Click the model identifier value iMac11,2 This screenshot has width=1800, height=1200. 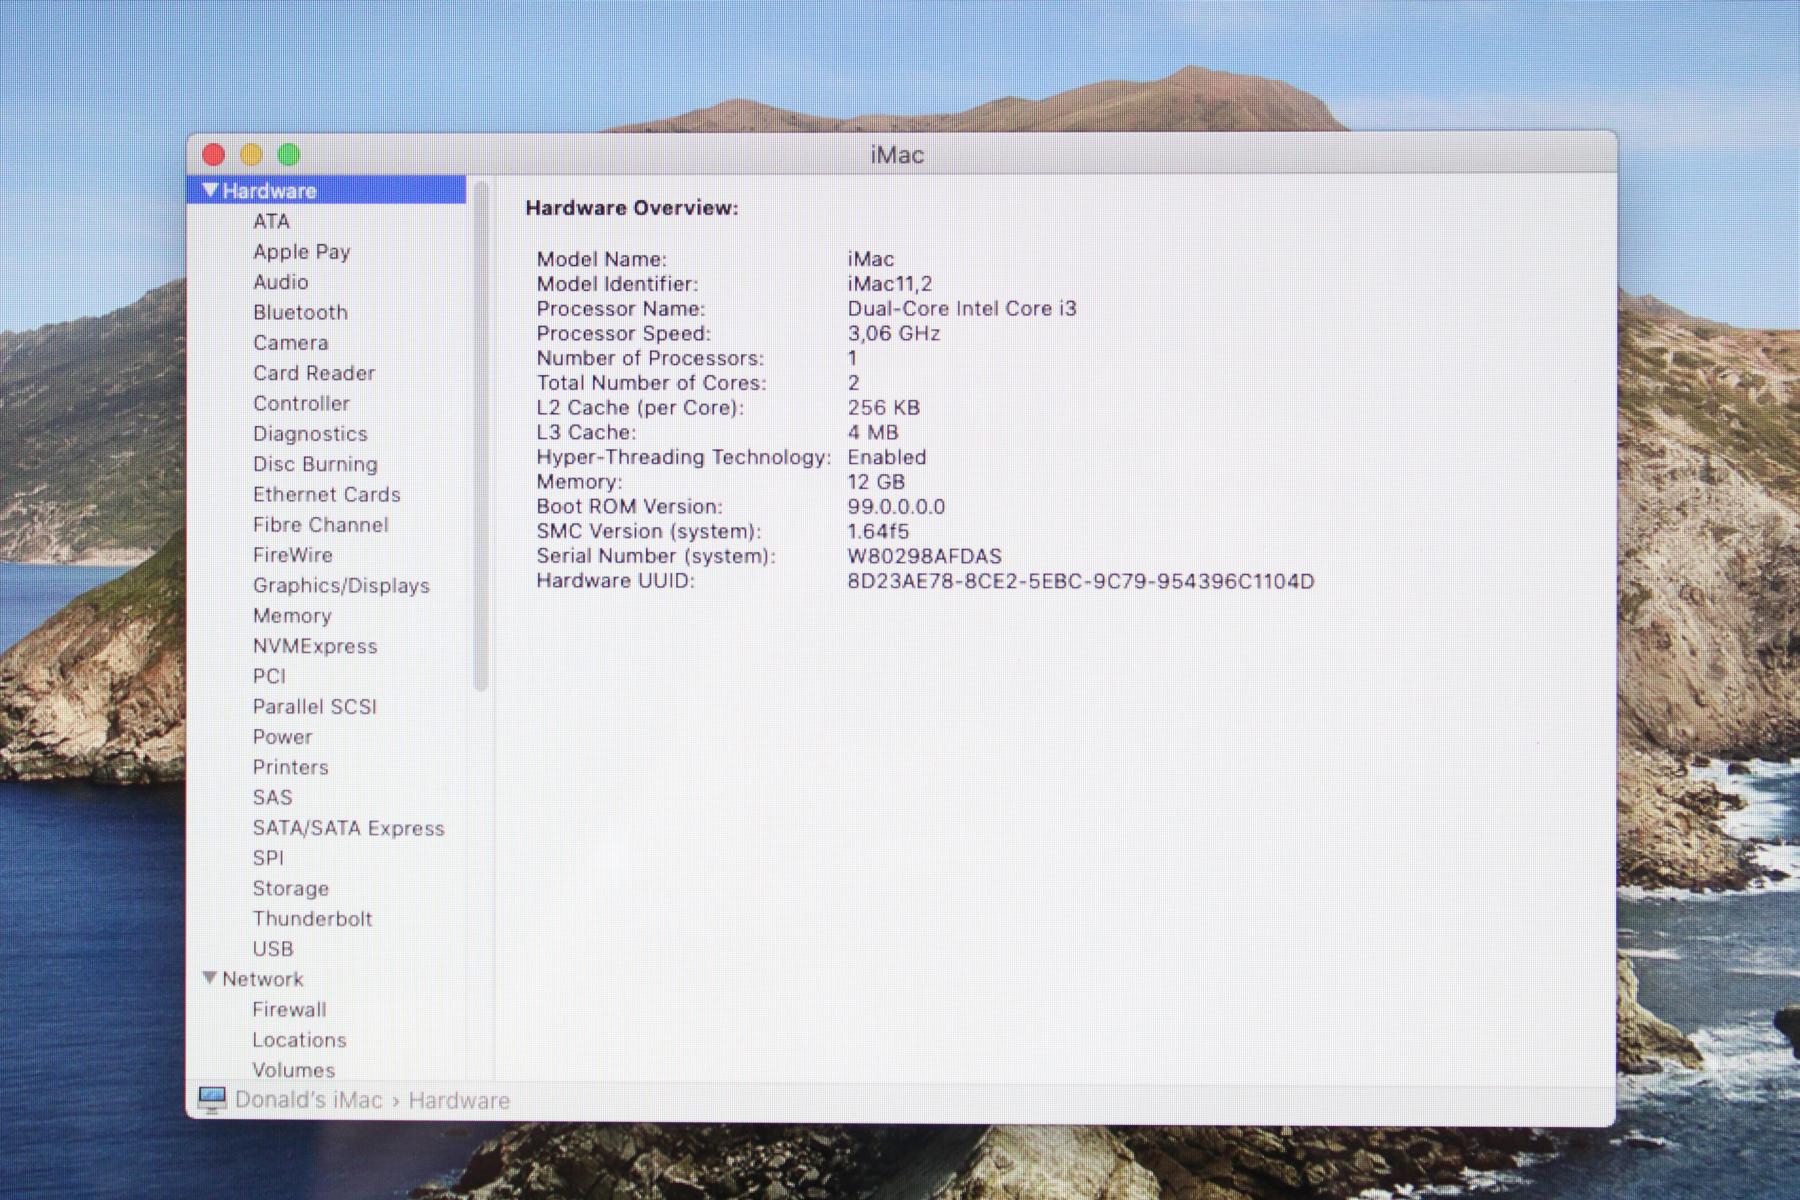pos(890,284)
